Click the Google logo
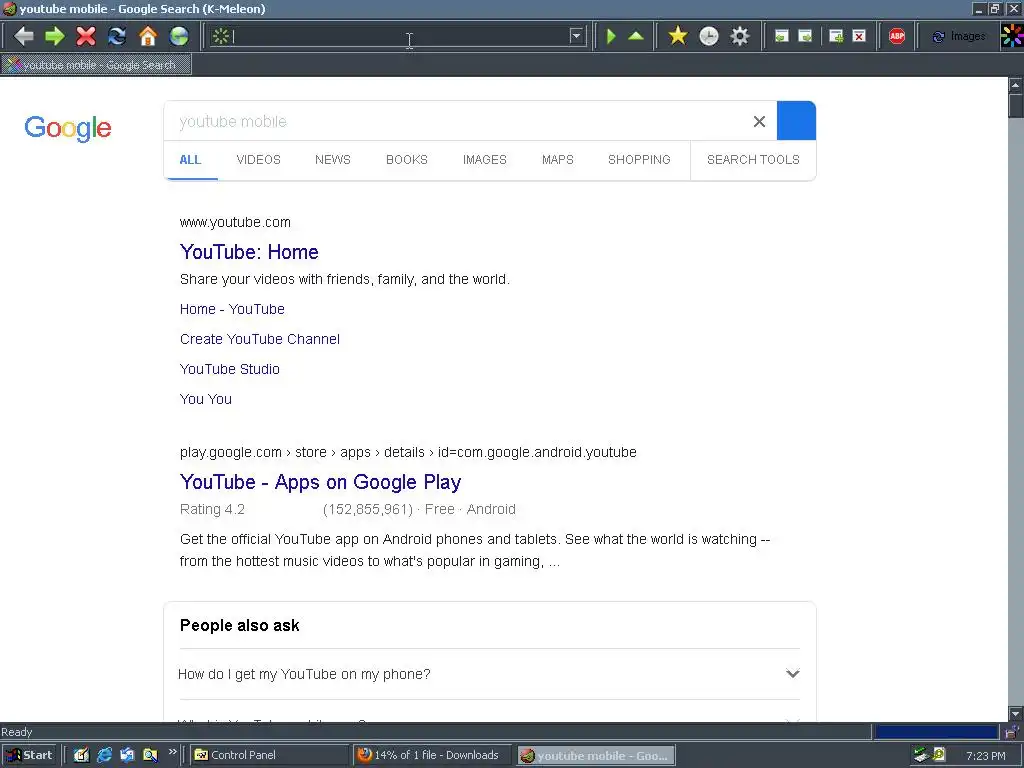Viewport: 1024px width, 768px height. (x=68, y=128)
